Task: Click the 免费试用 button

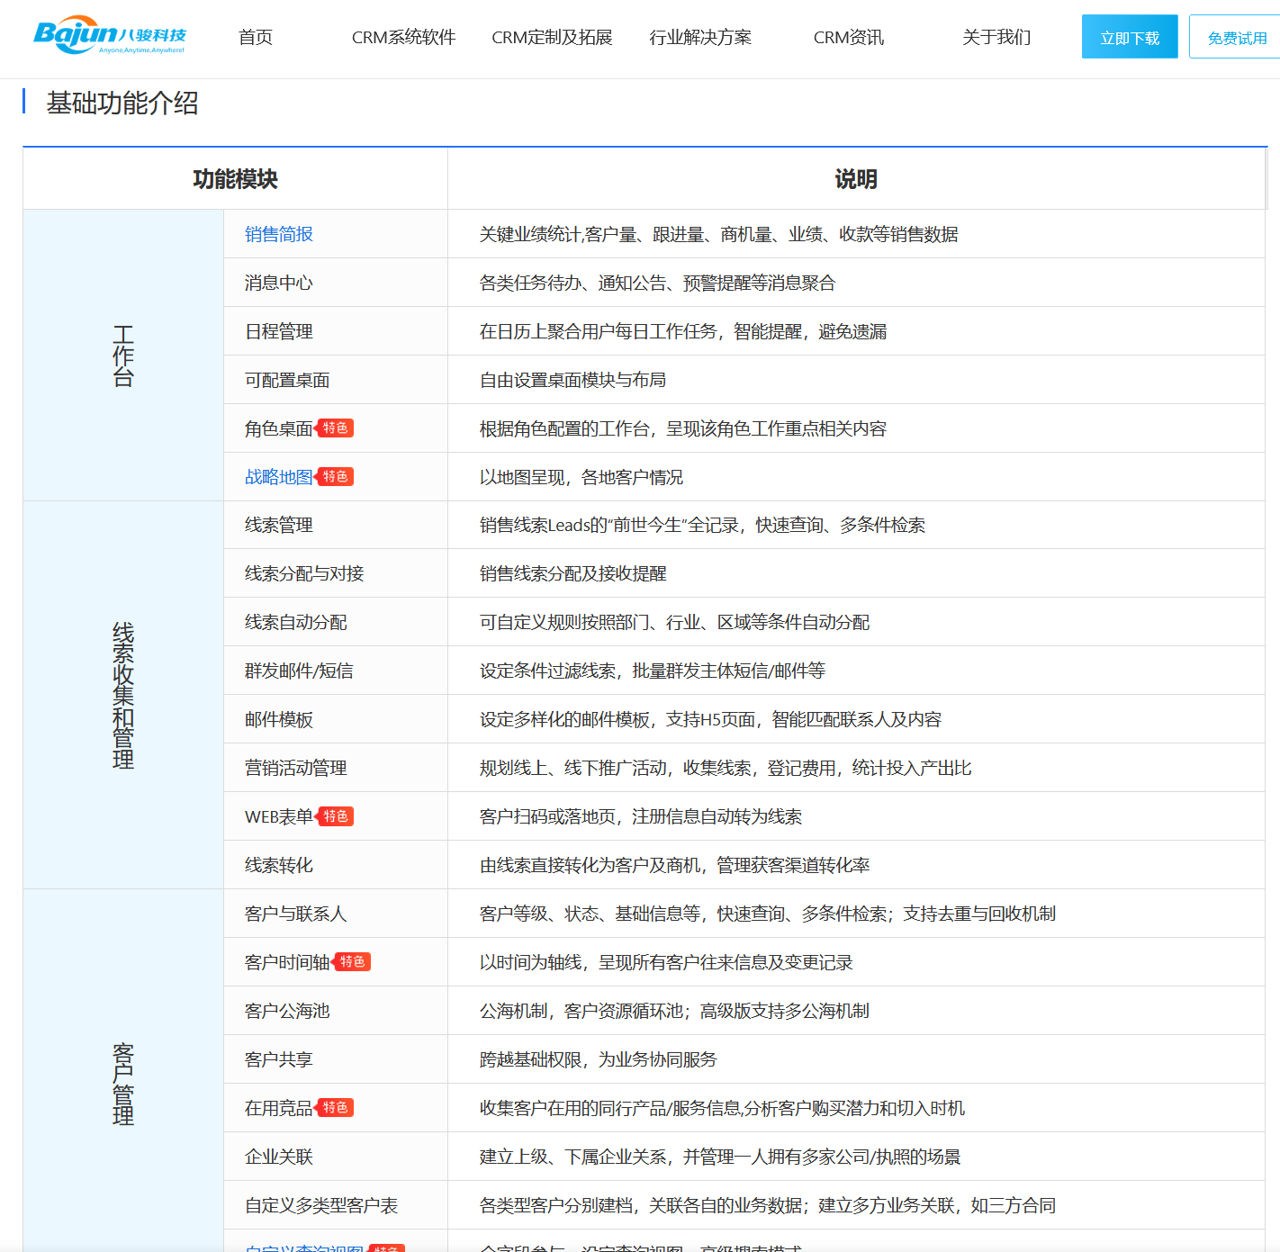Action: [1236, 38]
